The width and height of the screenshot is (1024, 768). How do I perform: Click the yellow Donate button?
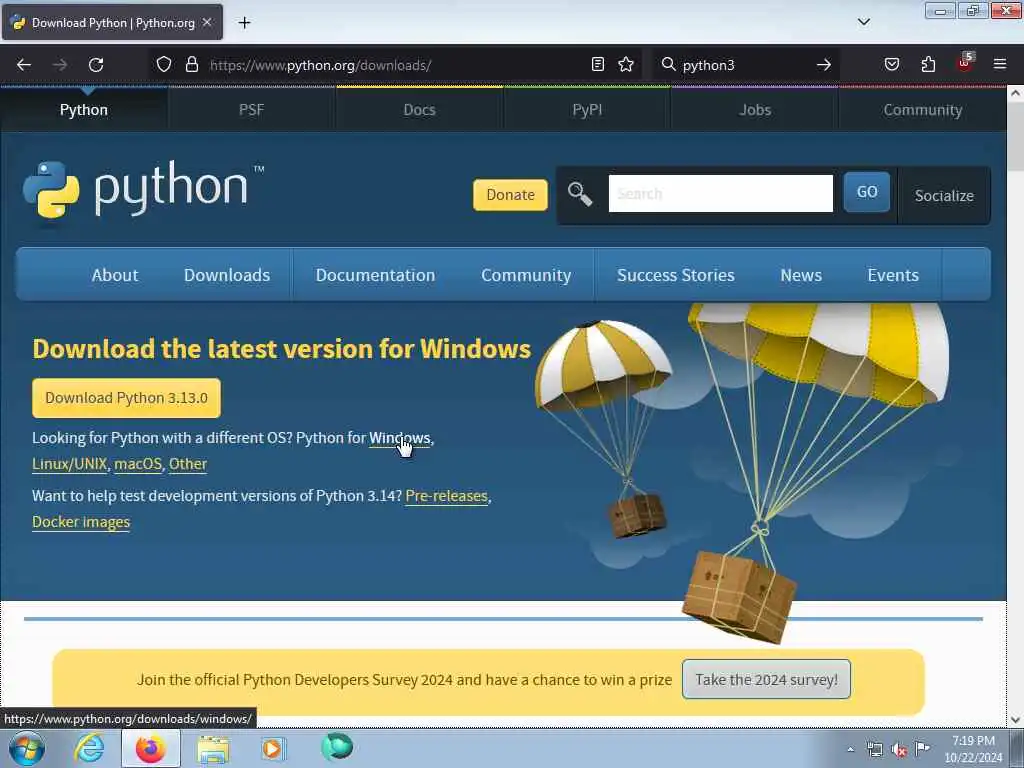tap(510, 195)
